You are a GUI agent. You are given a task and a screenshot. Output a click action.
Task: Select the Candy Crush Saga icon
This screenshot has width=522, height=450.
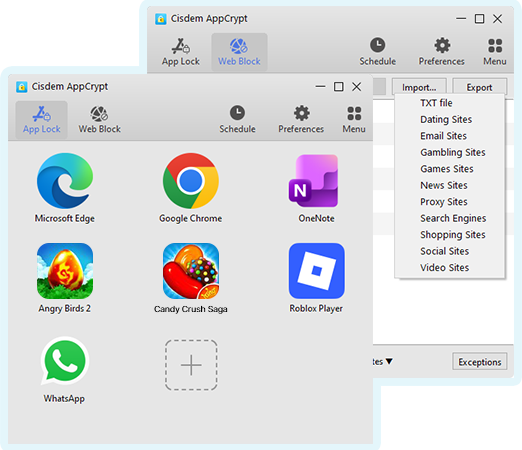coord(191,271)
